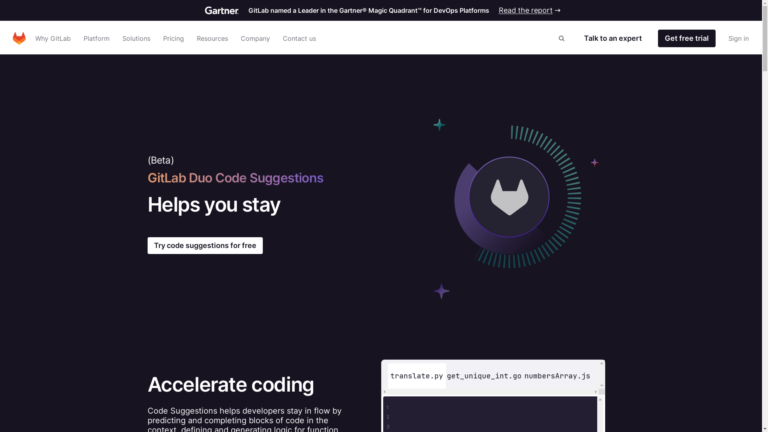The width and height of the screenshot is (768, 432).
Task: Open the Resources menu
Action: pos(212,38)
